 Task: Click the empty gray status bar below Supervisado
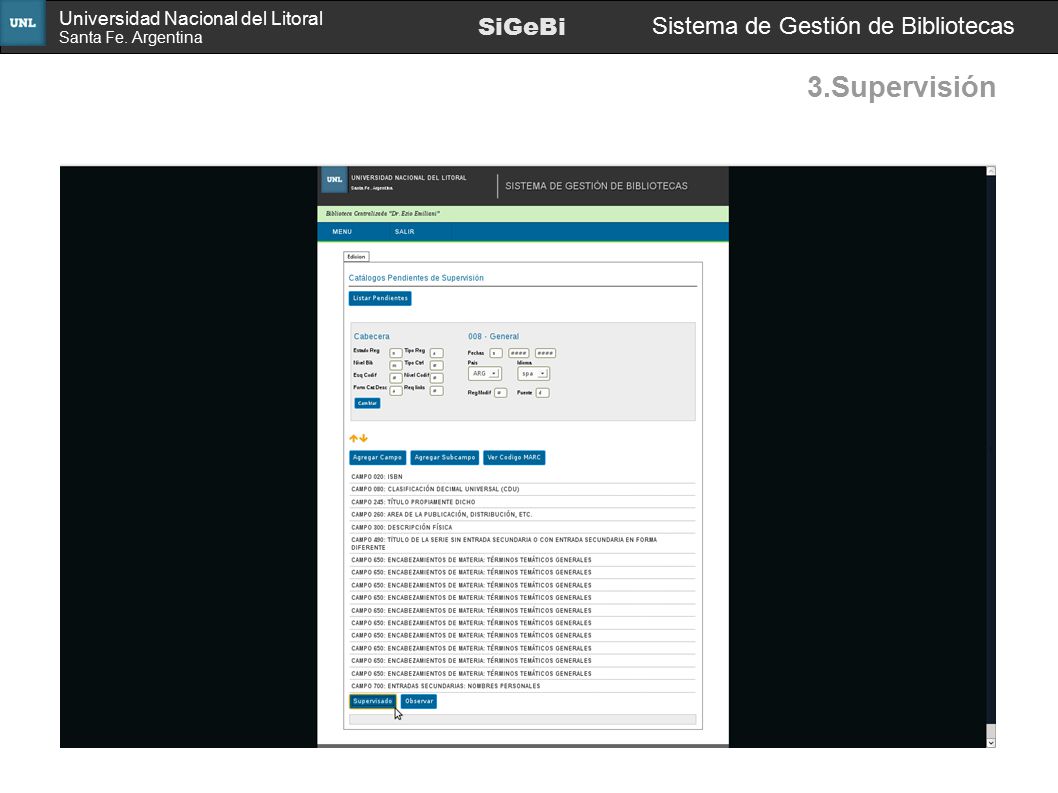click(522, 719)
